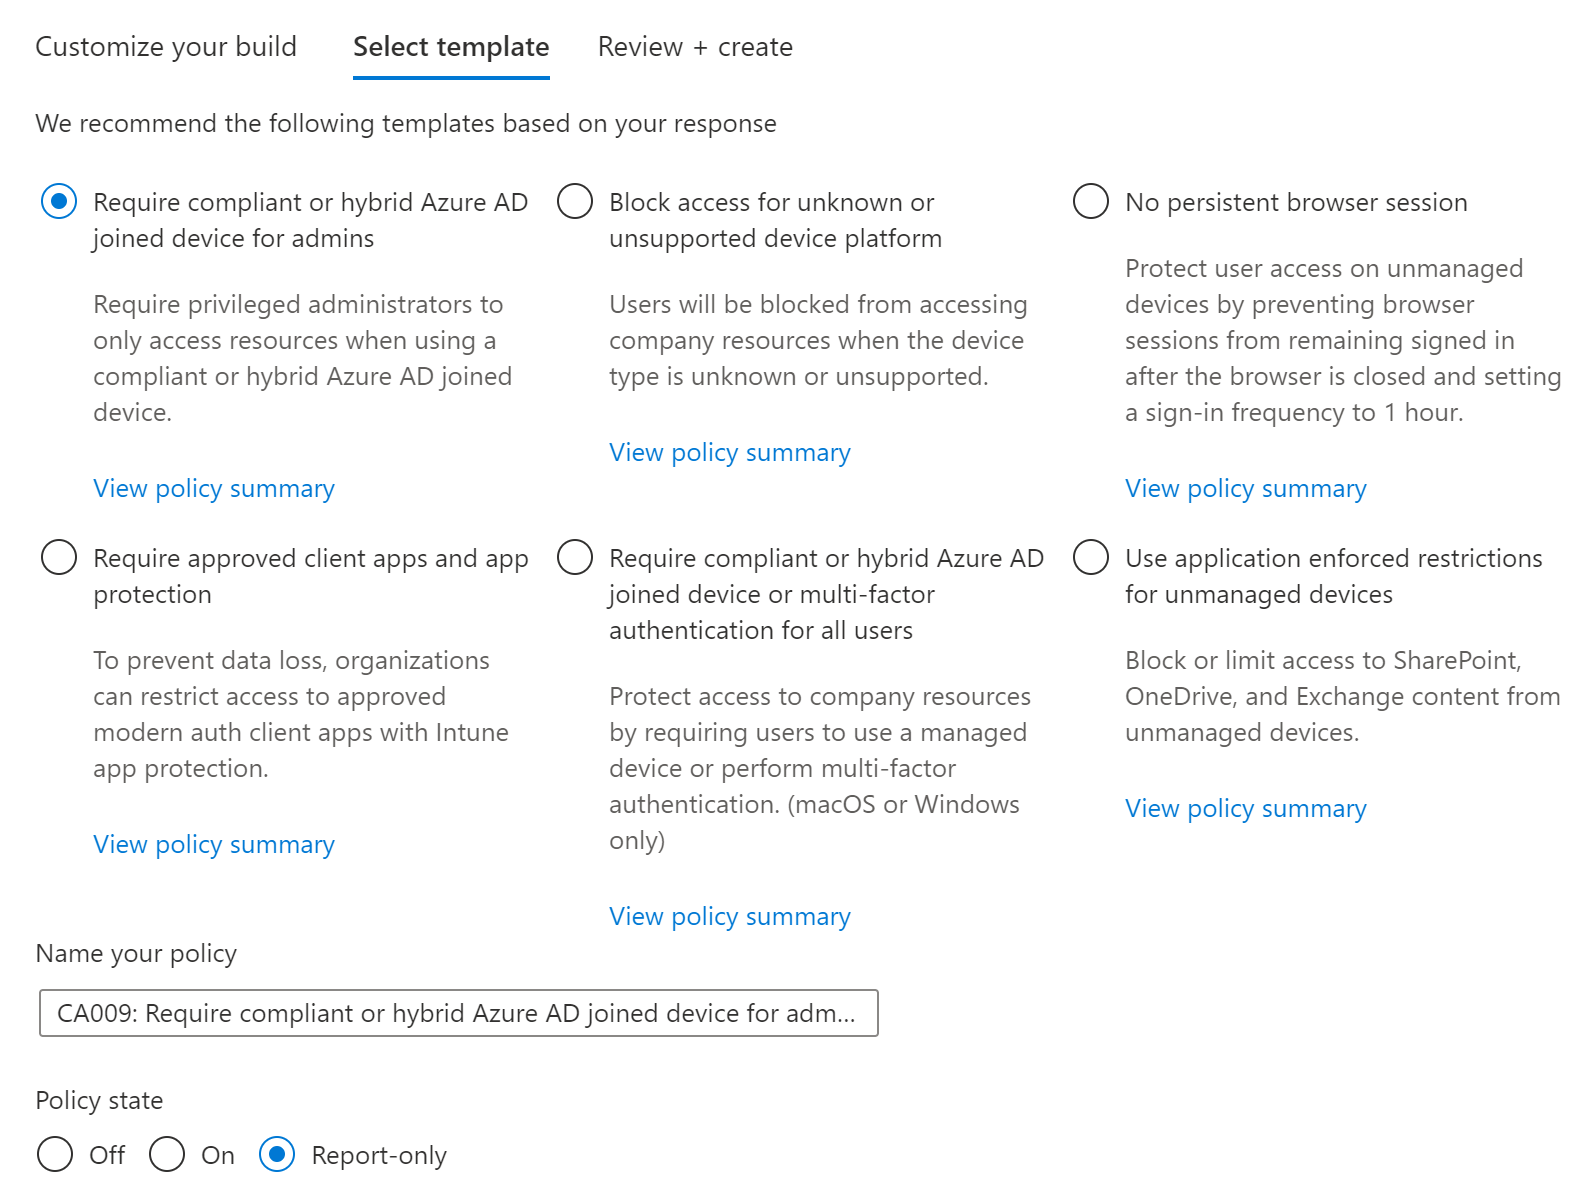View policy summary for no persistent browser session
This screenshot has height=1189, width=1594.
(x=1246, y=488)
